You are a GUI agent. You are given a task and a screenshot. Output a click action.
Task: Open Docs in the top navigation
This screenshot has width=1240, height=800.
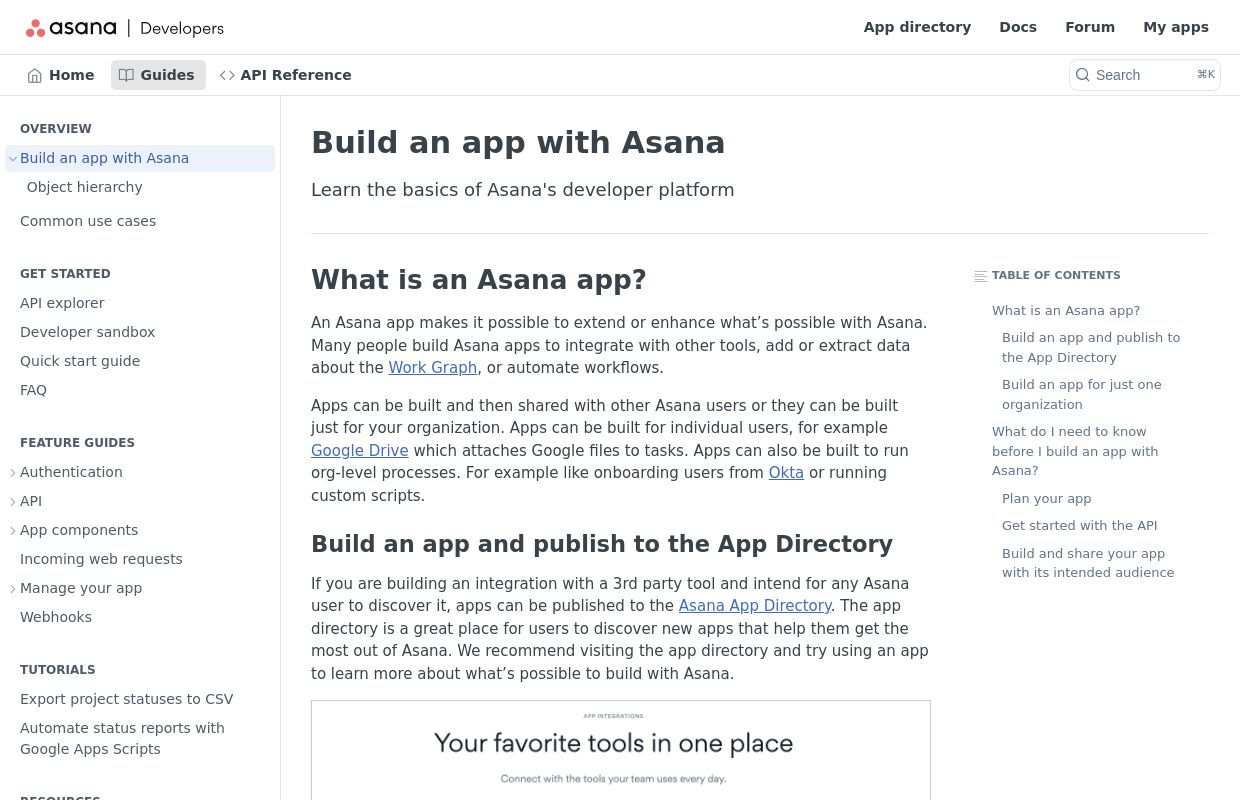pyautogui.click(x=1018, y=27)
